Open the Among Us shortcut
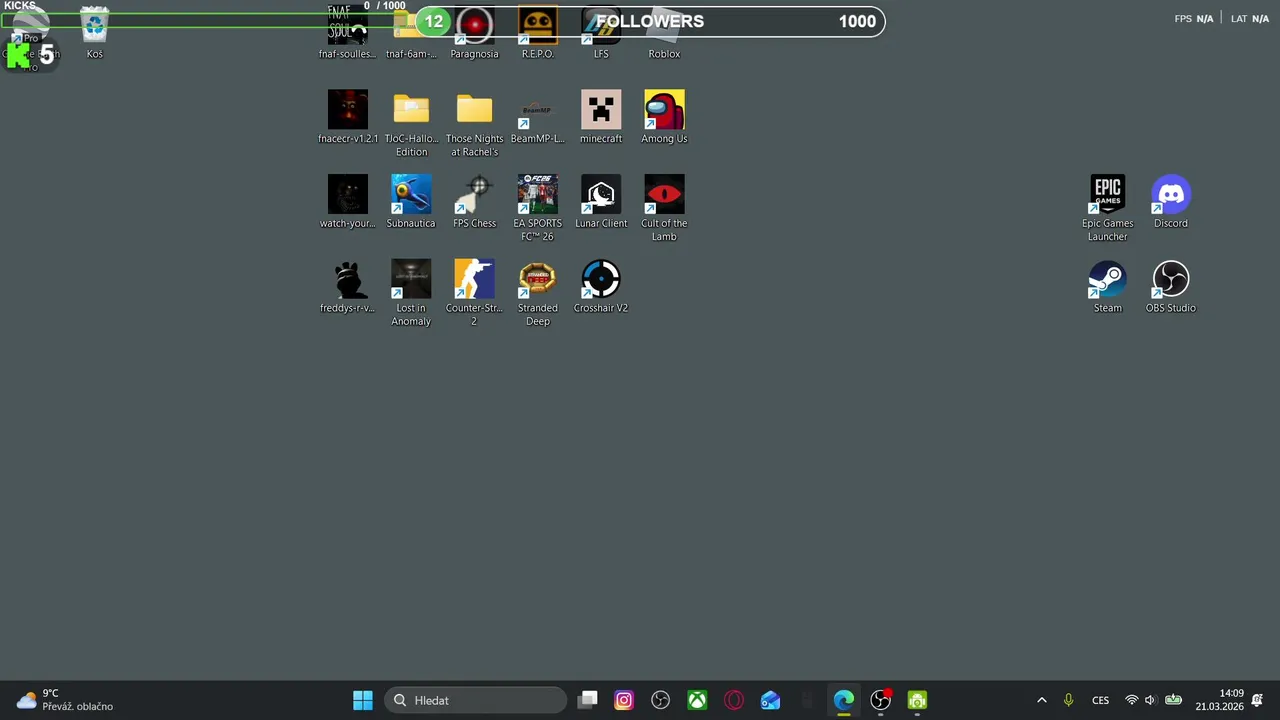The width and height of the screenshot is (1280, 720). tap(664, 117)
